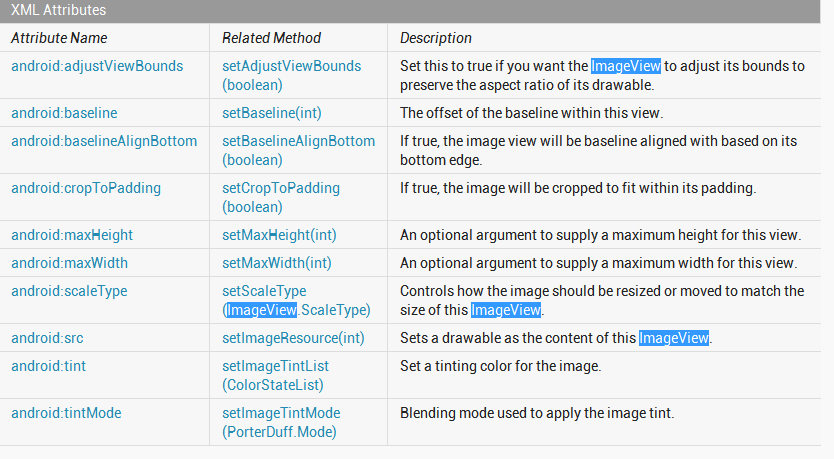
Task: Go to setBaseline(int) method
Action: 272,113
